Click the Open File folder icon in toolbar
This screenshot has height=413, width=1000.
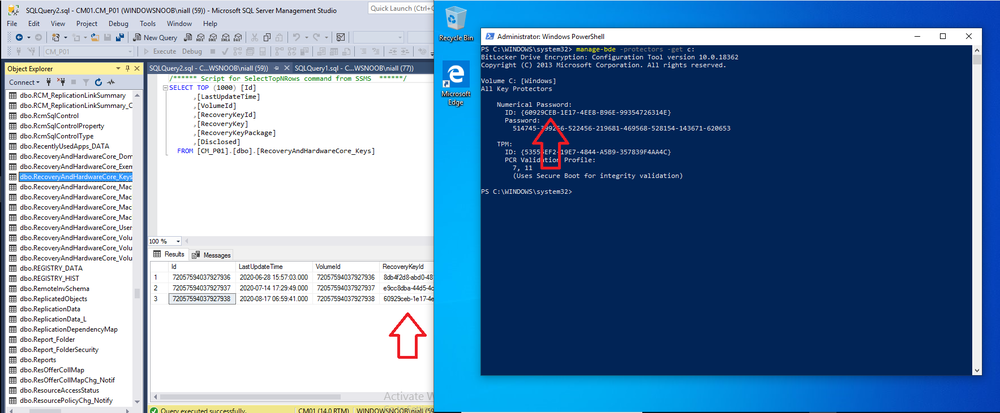95,38
